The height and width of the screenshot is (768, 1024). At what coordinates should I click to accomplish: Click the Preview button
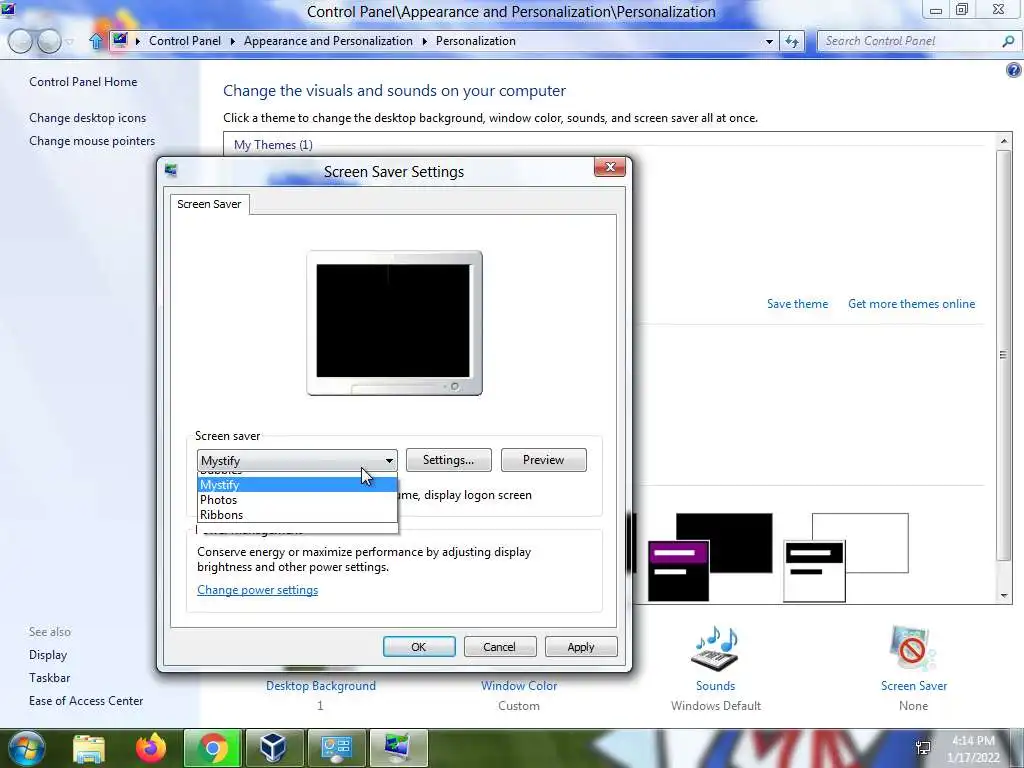tap(543, 460)
